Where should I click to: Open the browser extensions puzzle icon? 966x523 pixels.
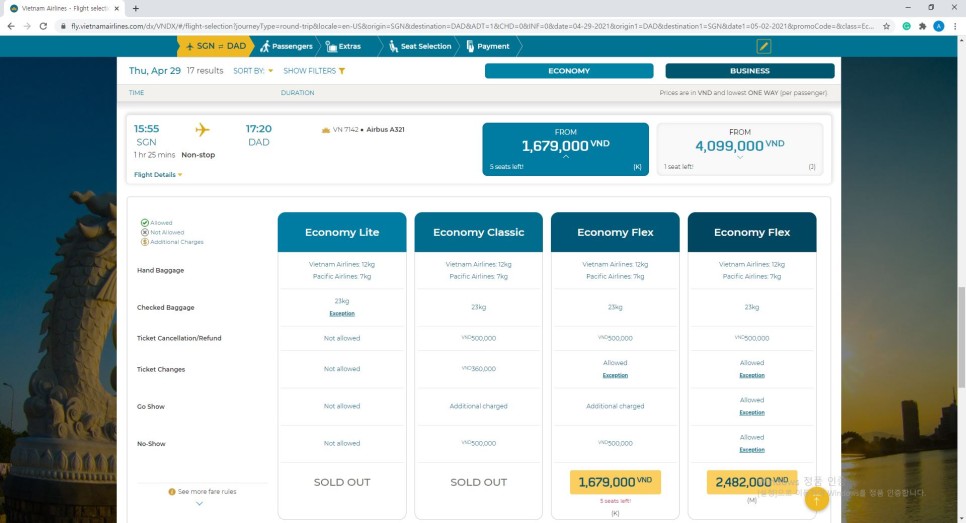(x=922, y=26)
